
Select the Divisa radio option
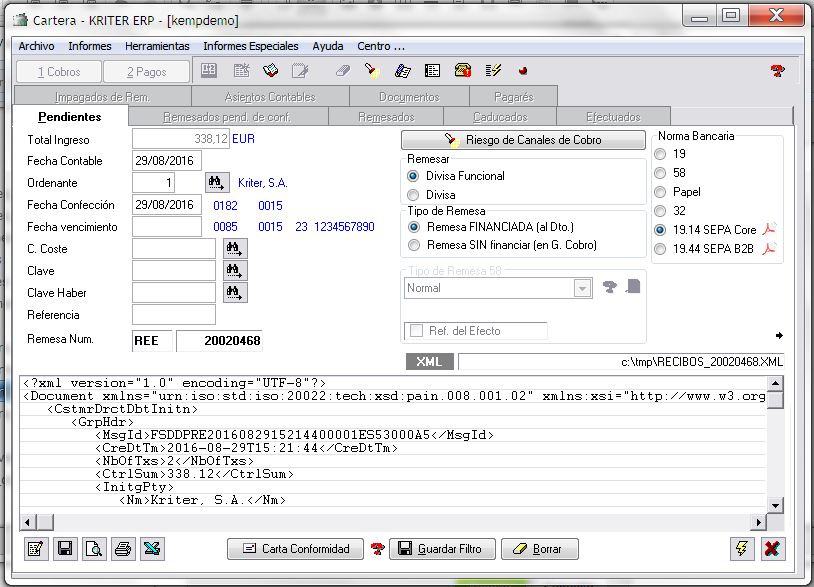point(413,195)
